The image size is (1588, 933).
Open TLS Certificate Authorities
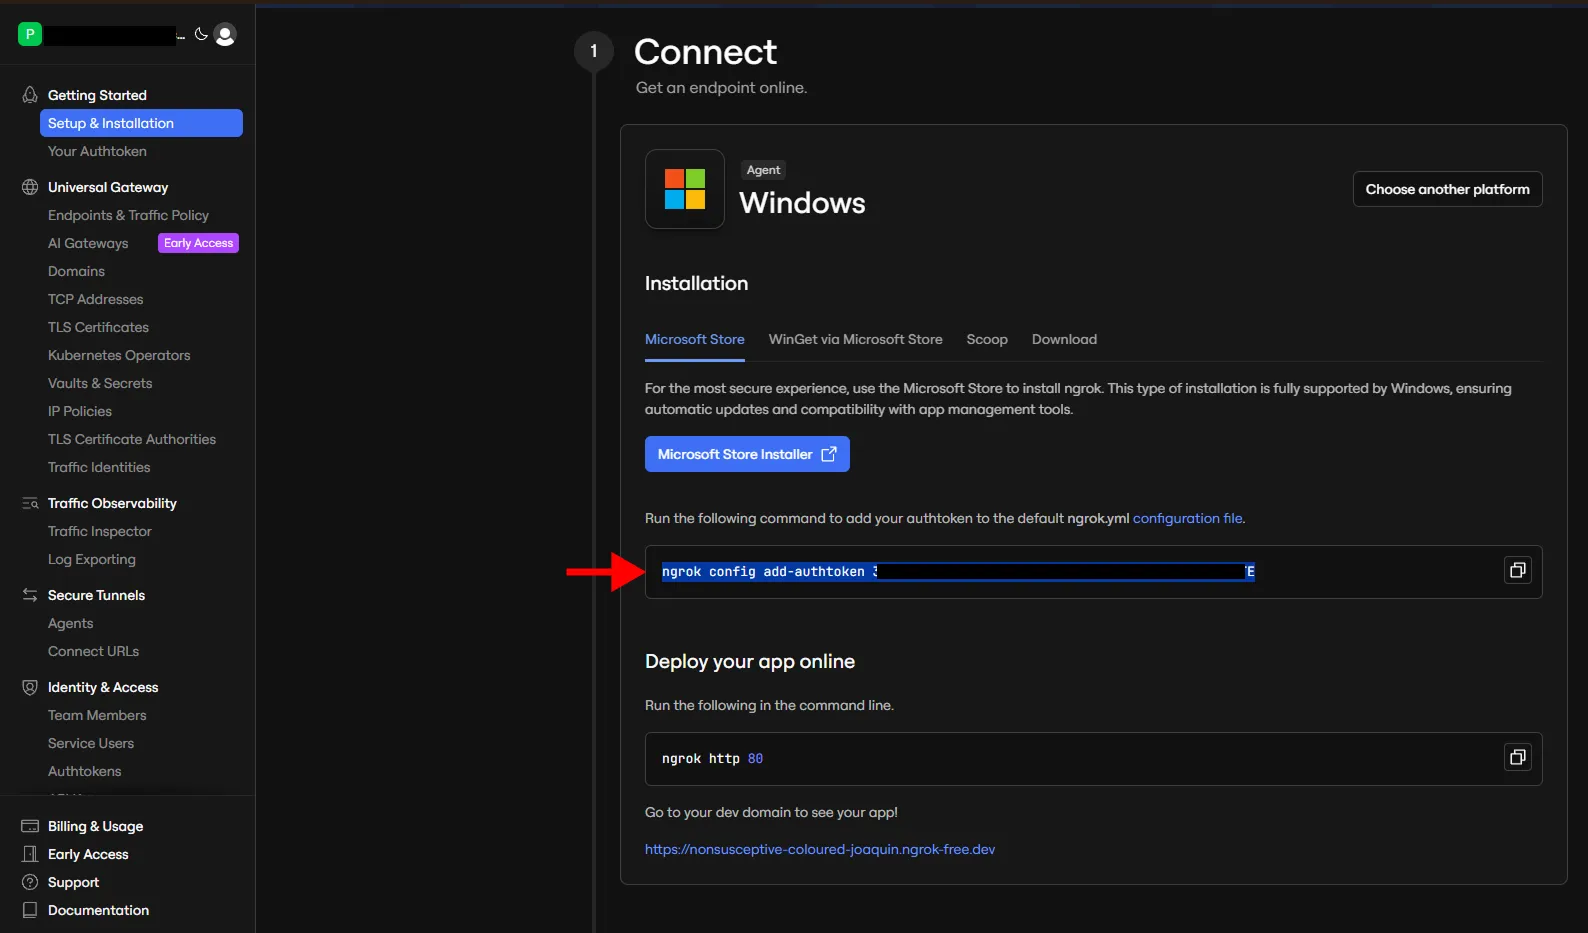click(132, 439)
